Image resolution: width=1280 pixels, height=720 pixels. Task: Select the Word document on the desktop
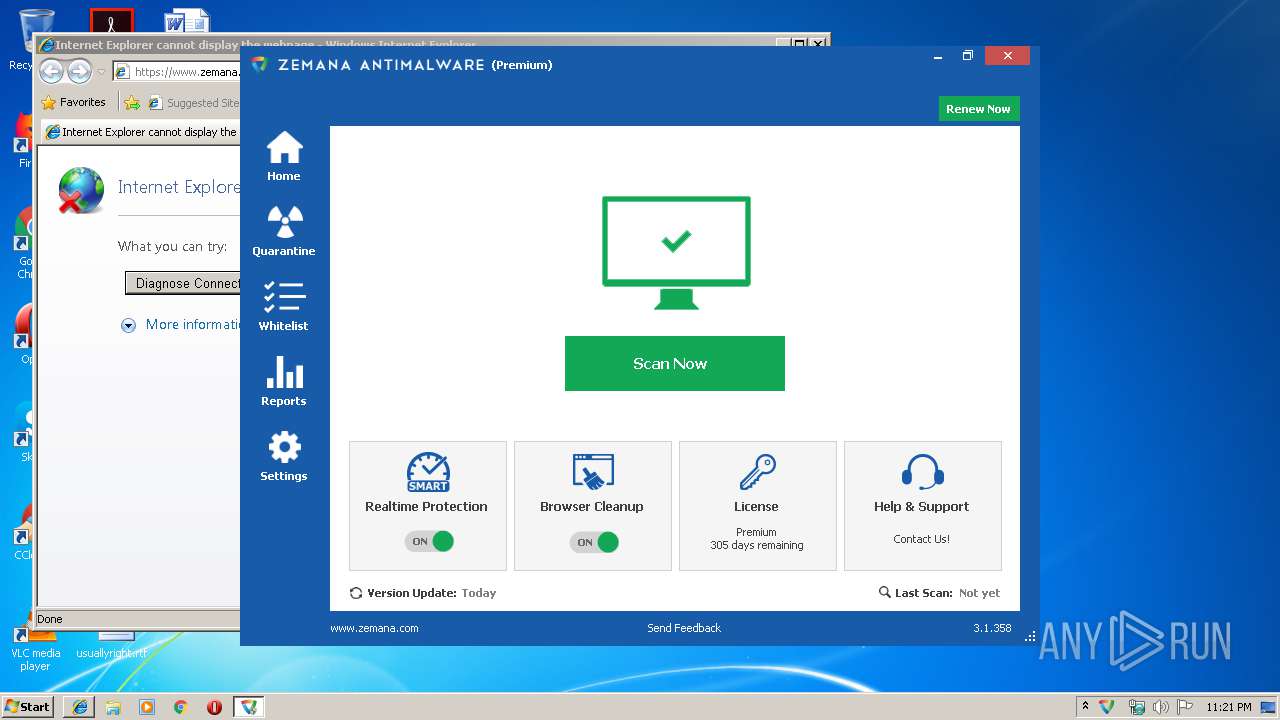(x=187, y=22)
